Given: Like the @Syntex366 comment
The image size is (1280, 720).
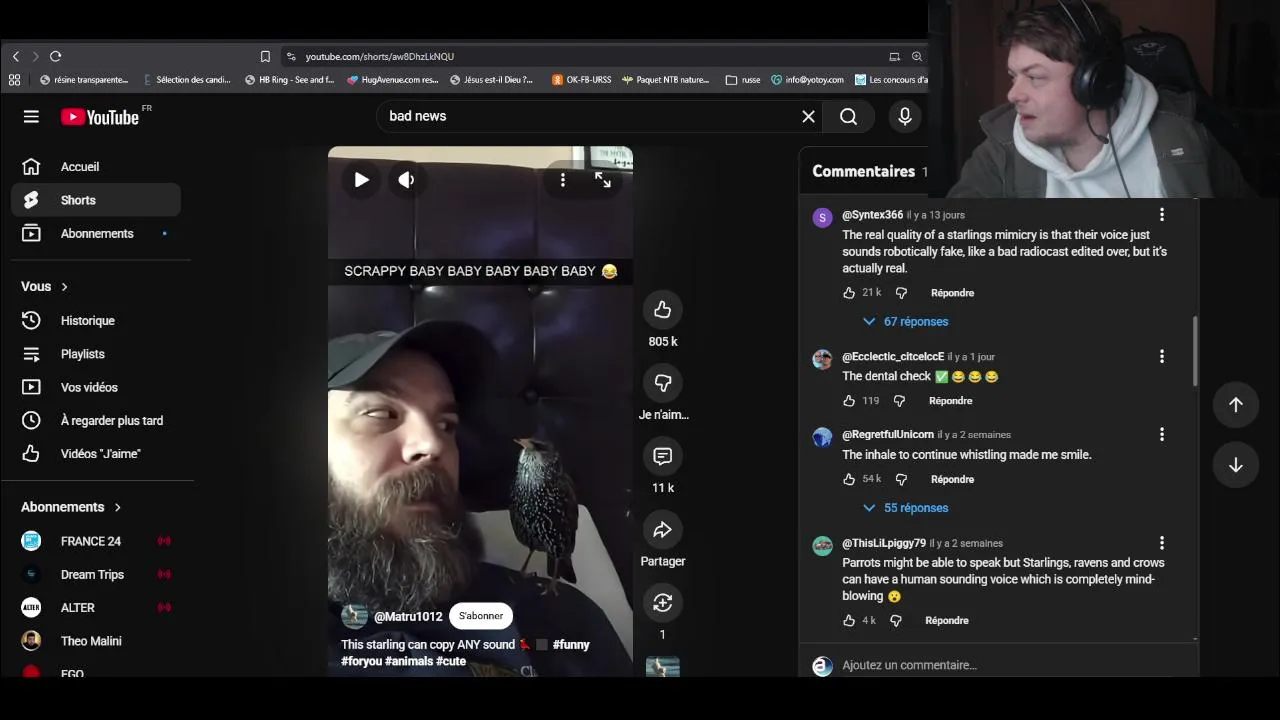Looking at the screenshot, I should pyautogui.click(x=849, y=293).
